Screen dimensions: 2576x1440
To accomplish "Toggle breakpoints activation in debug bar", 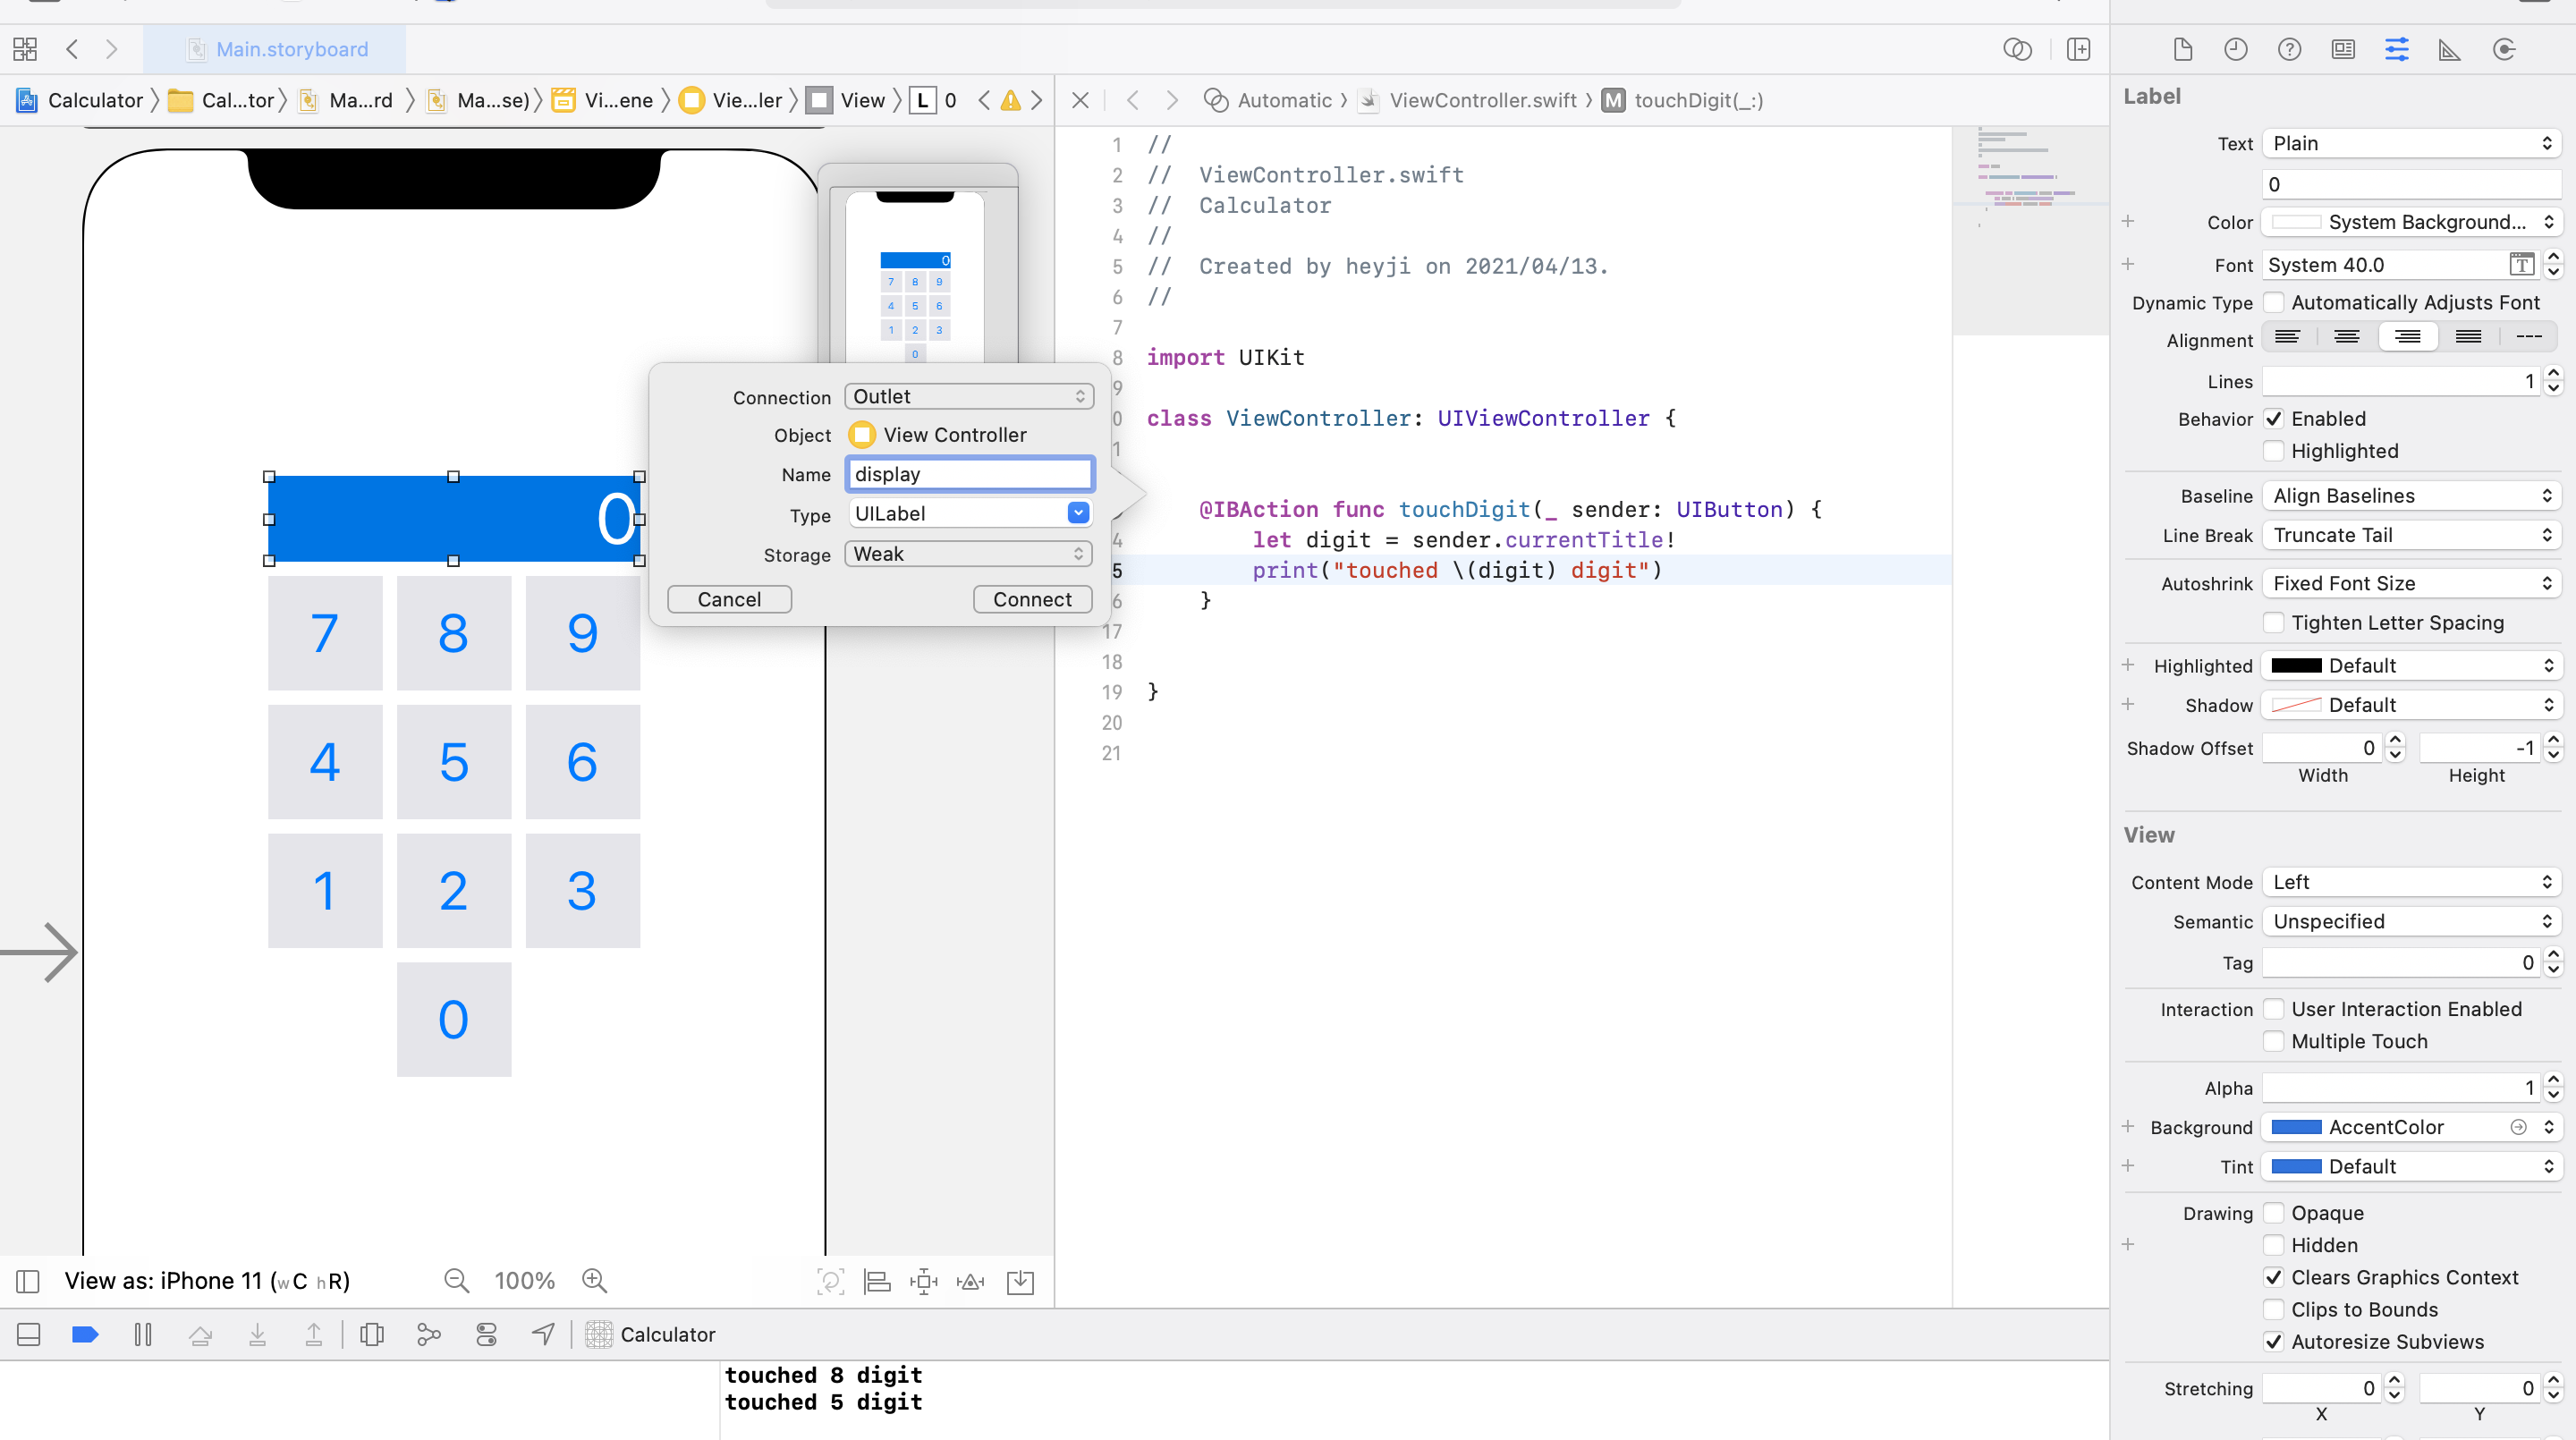I will (86, 1334).
